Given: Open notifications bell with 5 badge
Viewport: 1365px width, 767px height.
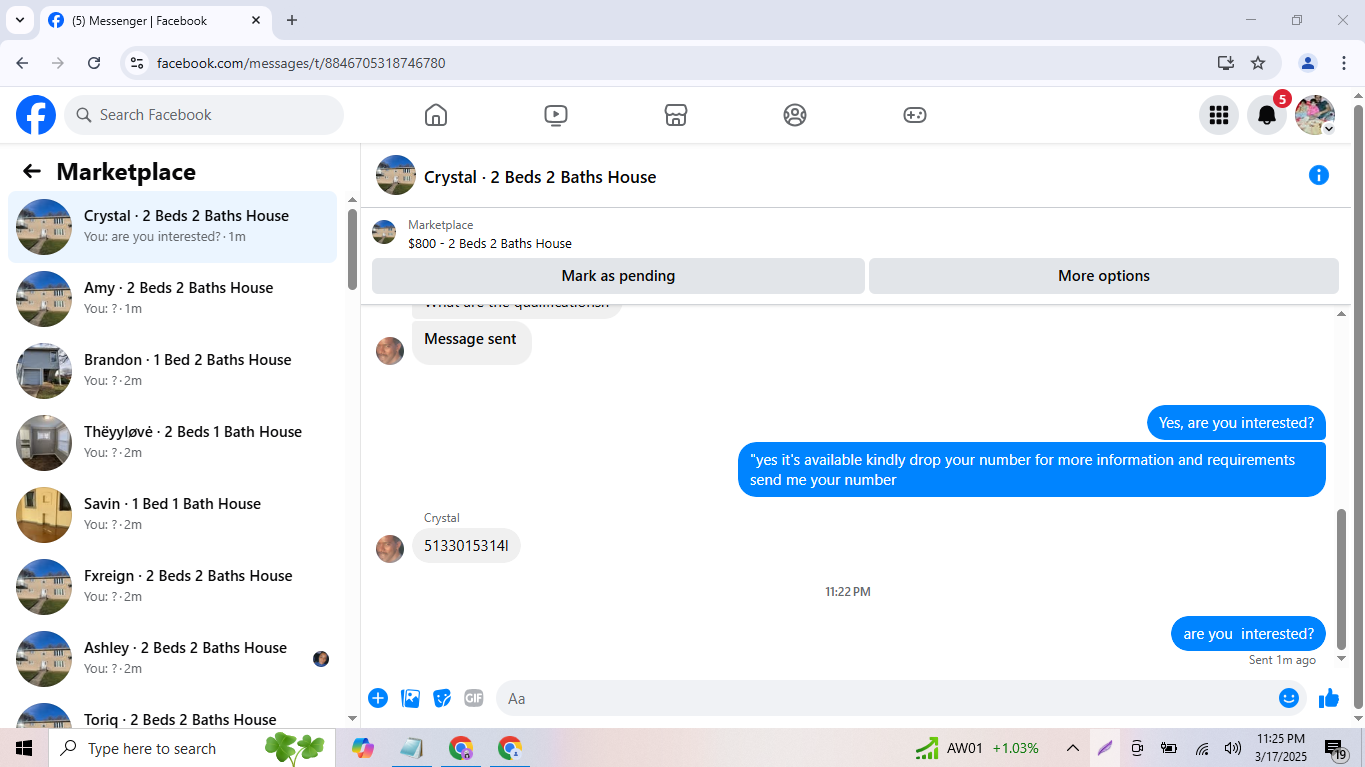Looking at the screenshot, I should pos(1267,115).
